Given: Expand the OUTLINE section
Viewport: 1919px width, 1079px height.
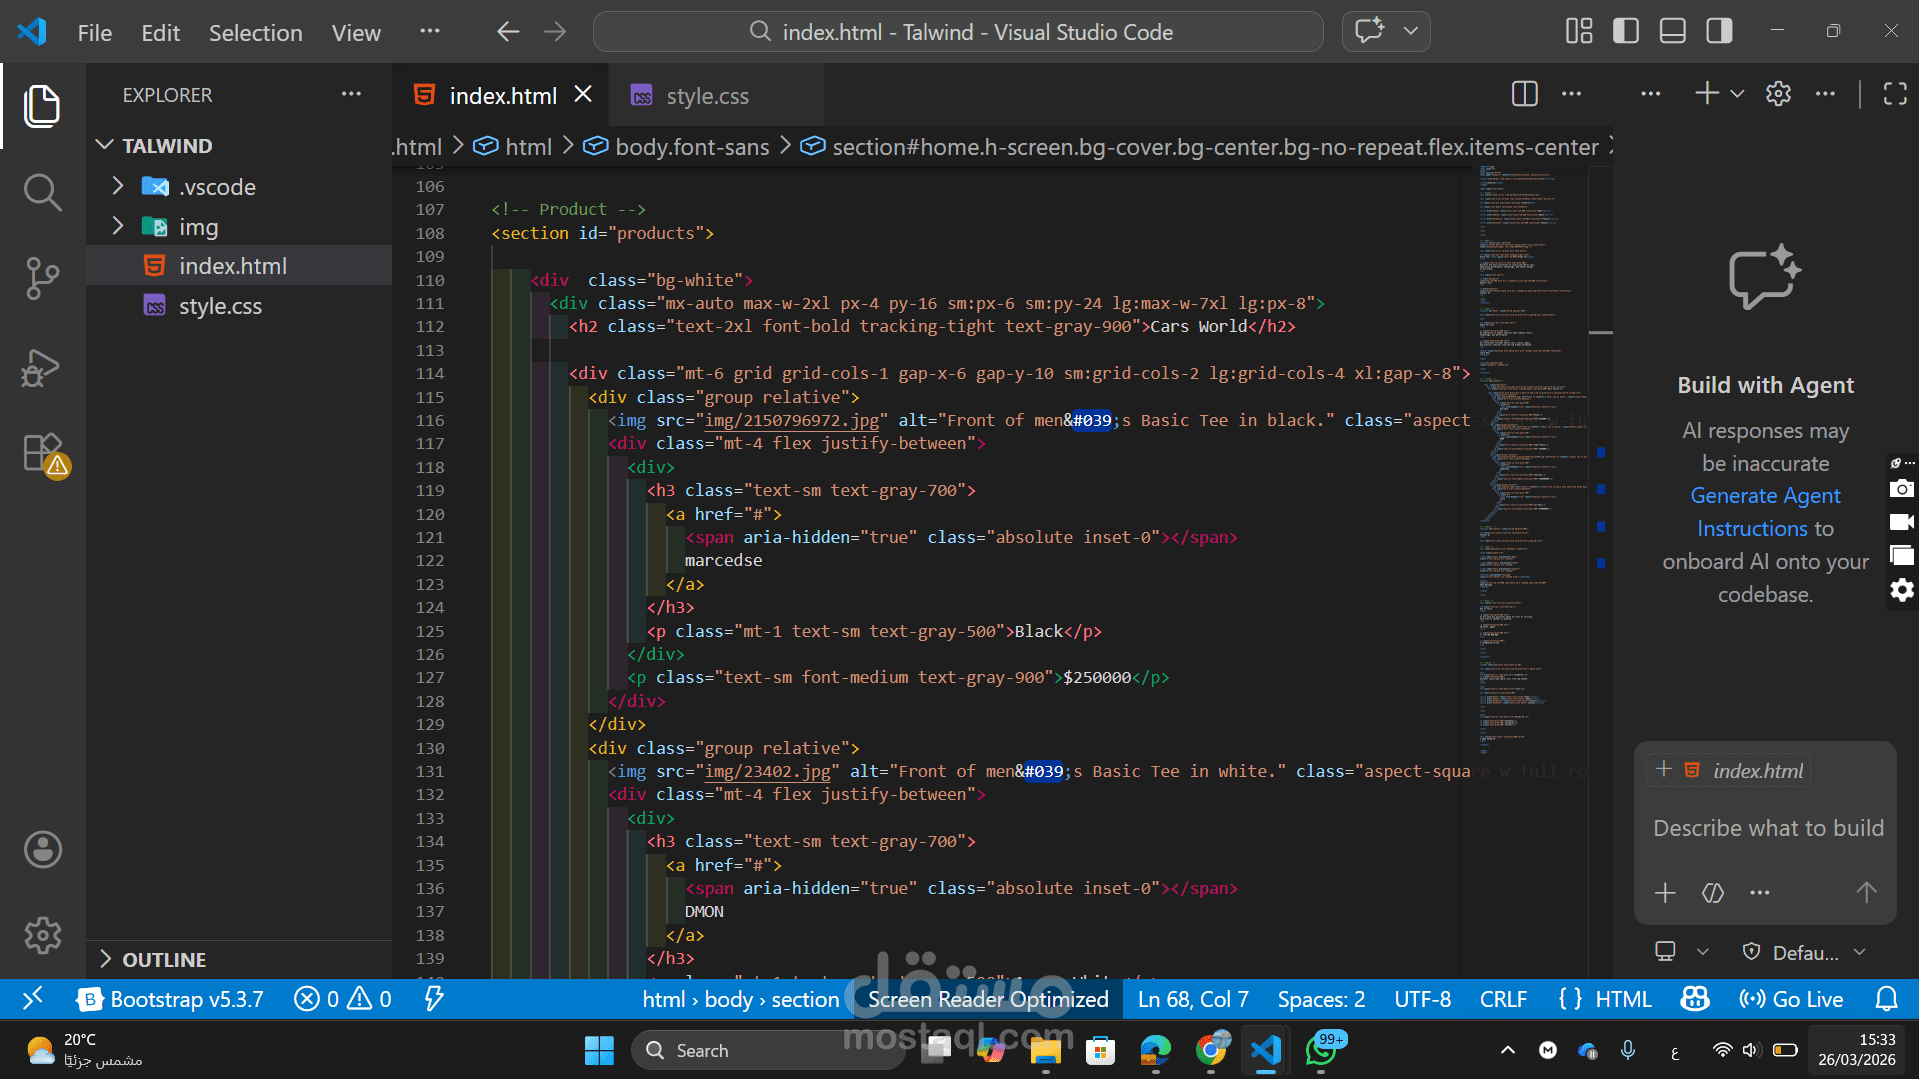Looking at the screenshot, I should tap(164, 959).
